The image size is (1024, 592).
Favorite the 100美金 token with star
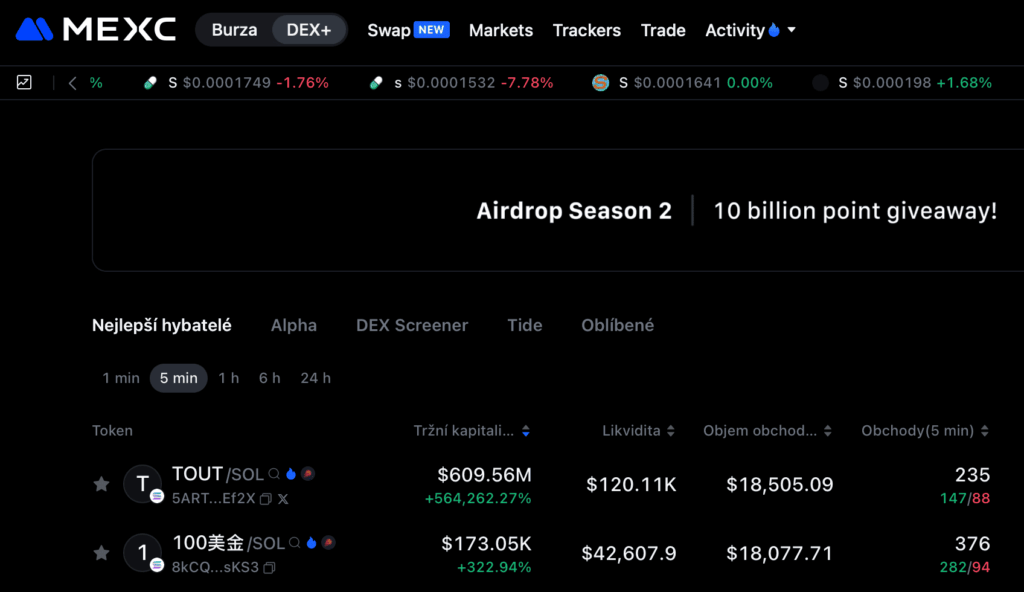[101, 553]
